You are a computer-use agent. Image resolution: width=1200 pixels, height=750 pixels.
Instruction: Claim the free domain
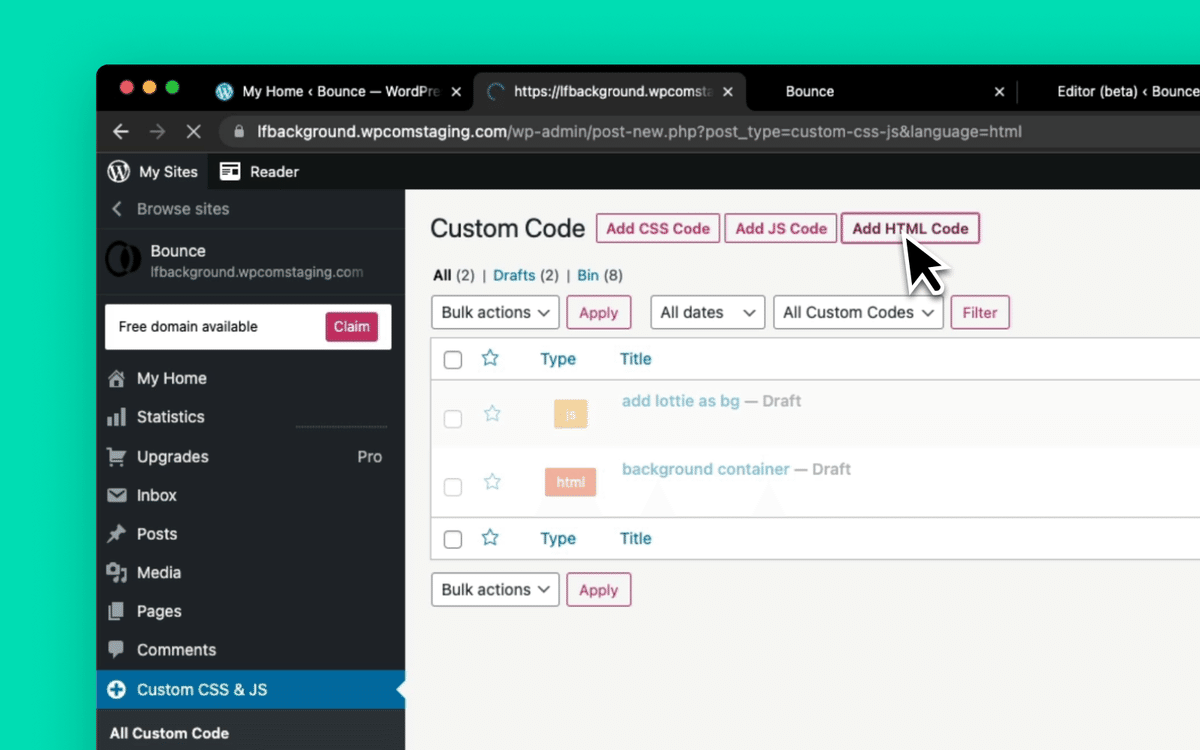coord(352,327)
